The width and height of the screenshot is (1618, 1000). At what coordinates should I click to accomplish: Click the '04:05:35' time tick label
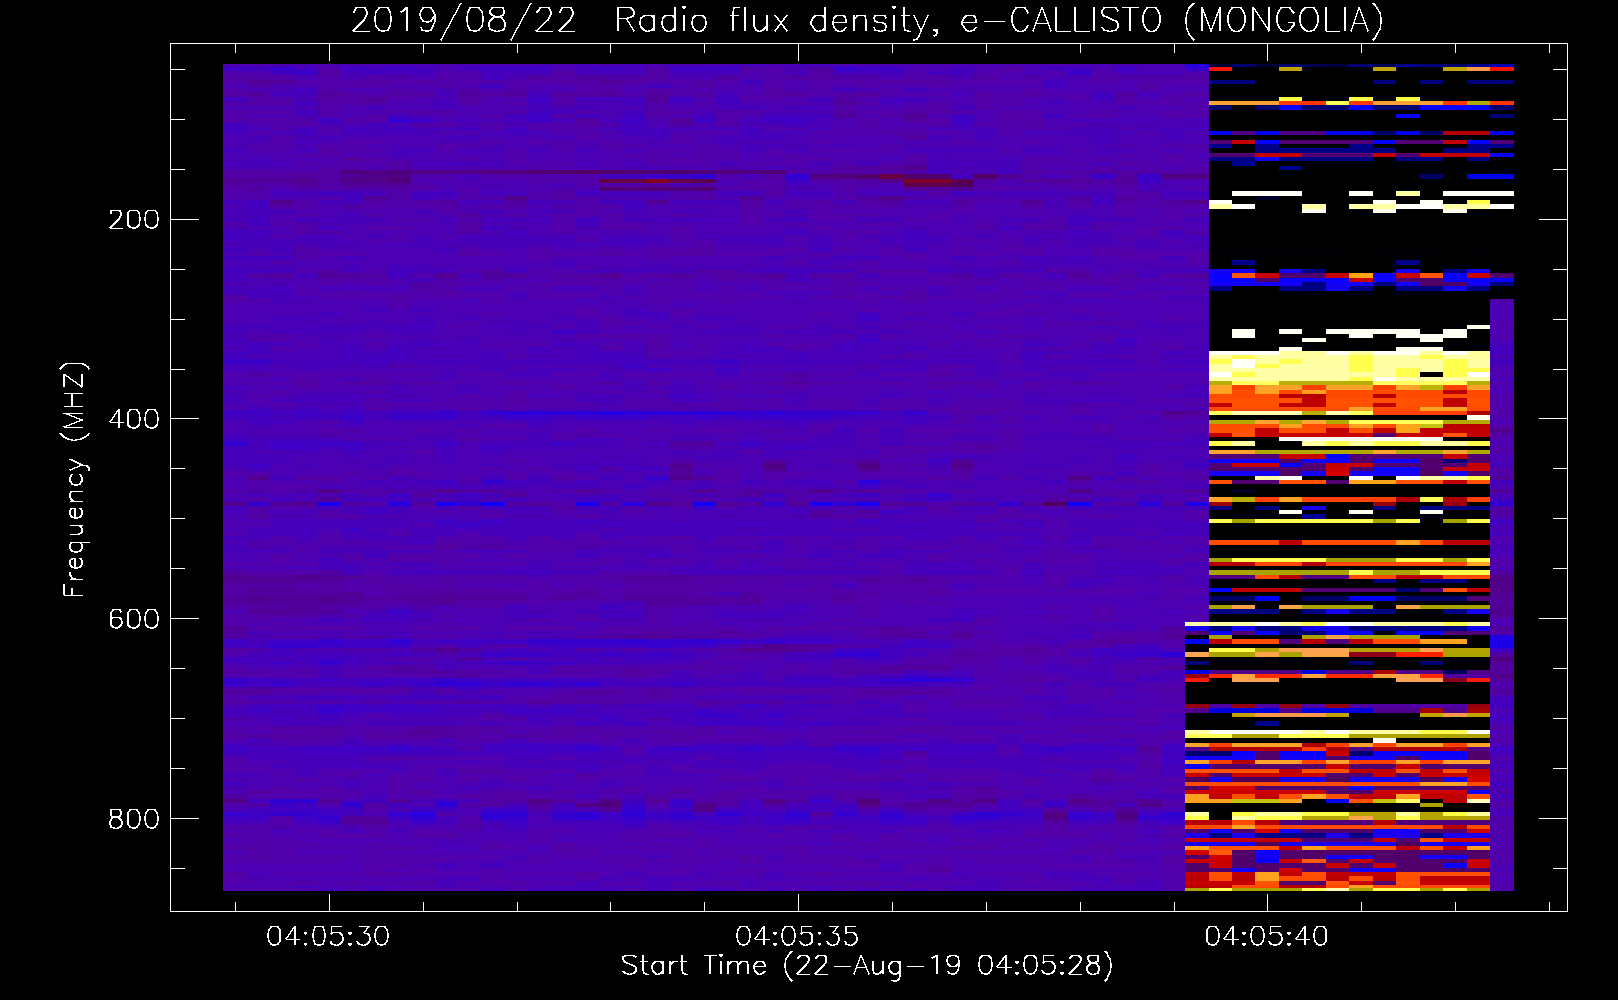[797, 936]
